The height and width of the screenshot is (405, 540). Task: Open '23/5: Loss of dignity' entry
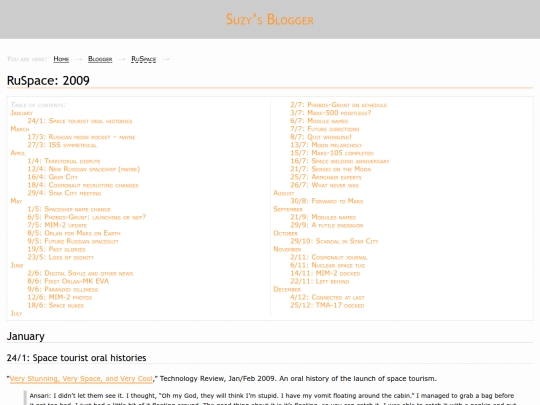[61, 257]
